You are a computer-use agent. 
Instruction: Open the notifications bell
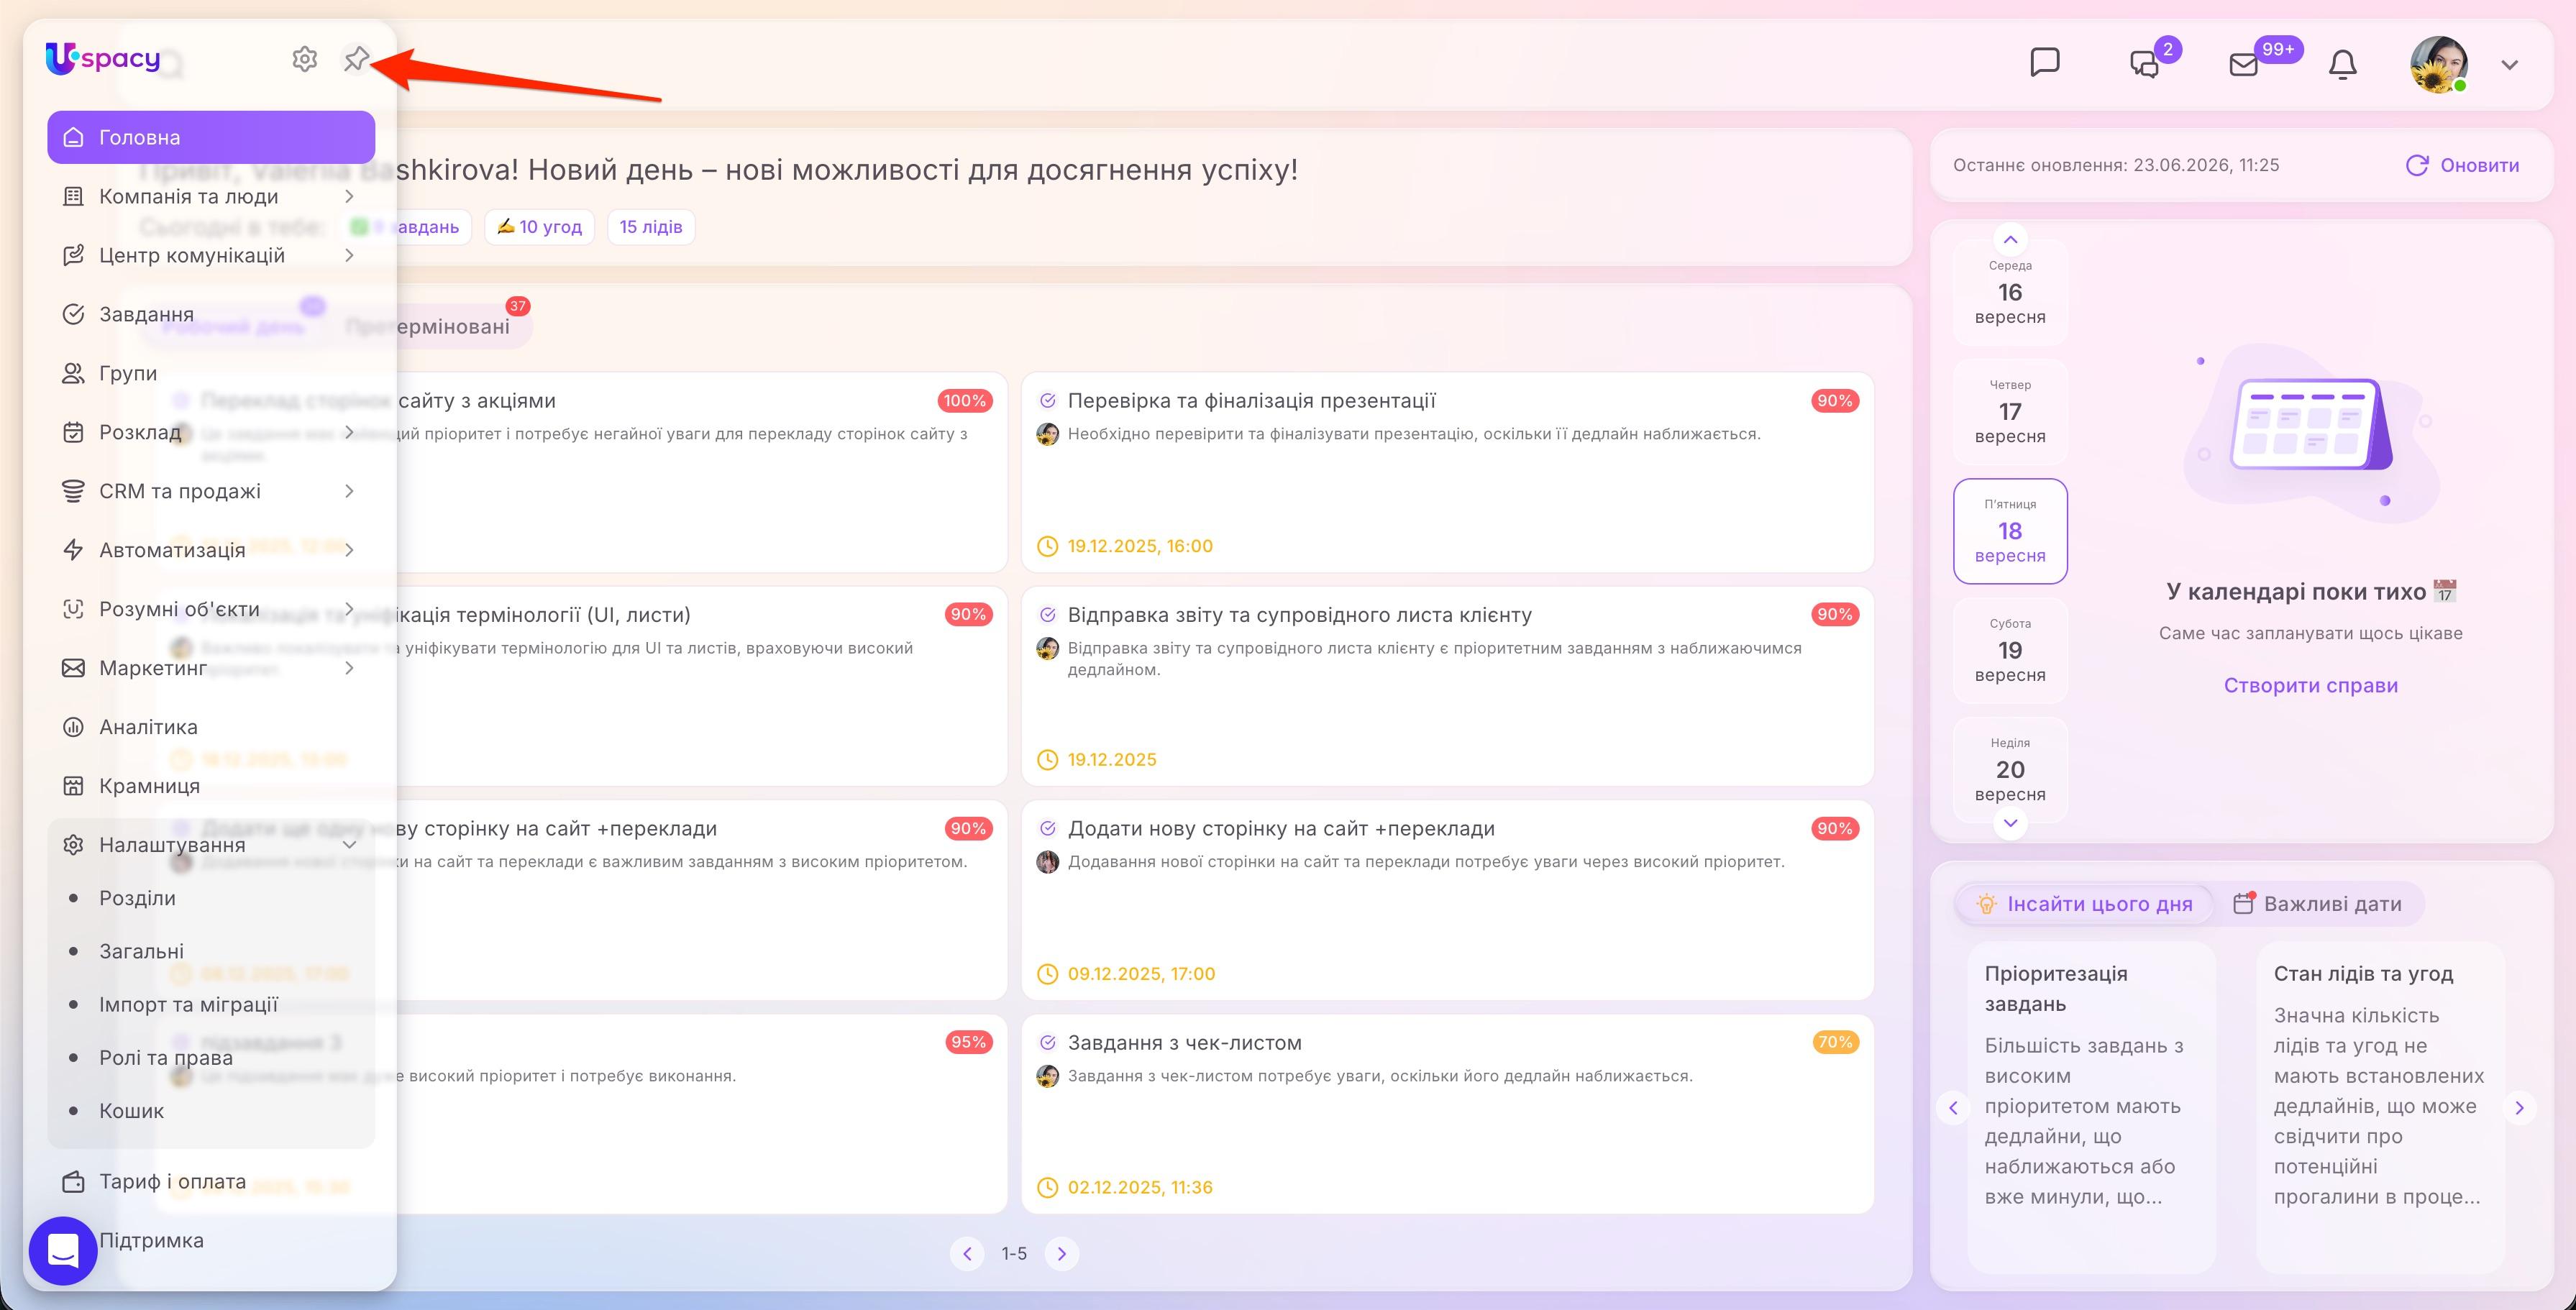click(x=2343, y=64)
